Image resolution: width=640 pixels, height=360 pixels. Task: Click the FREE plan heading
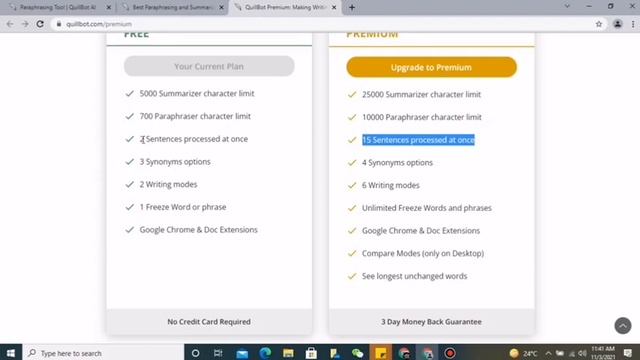136,35
